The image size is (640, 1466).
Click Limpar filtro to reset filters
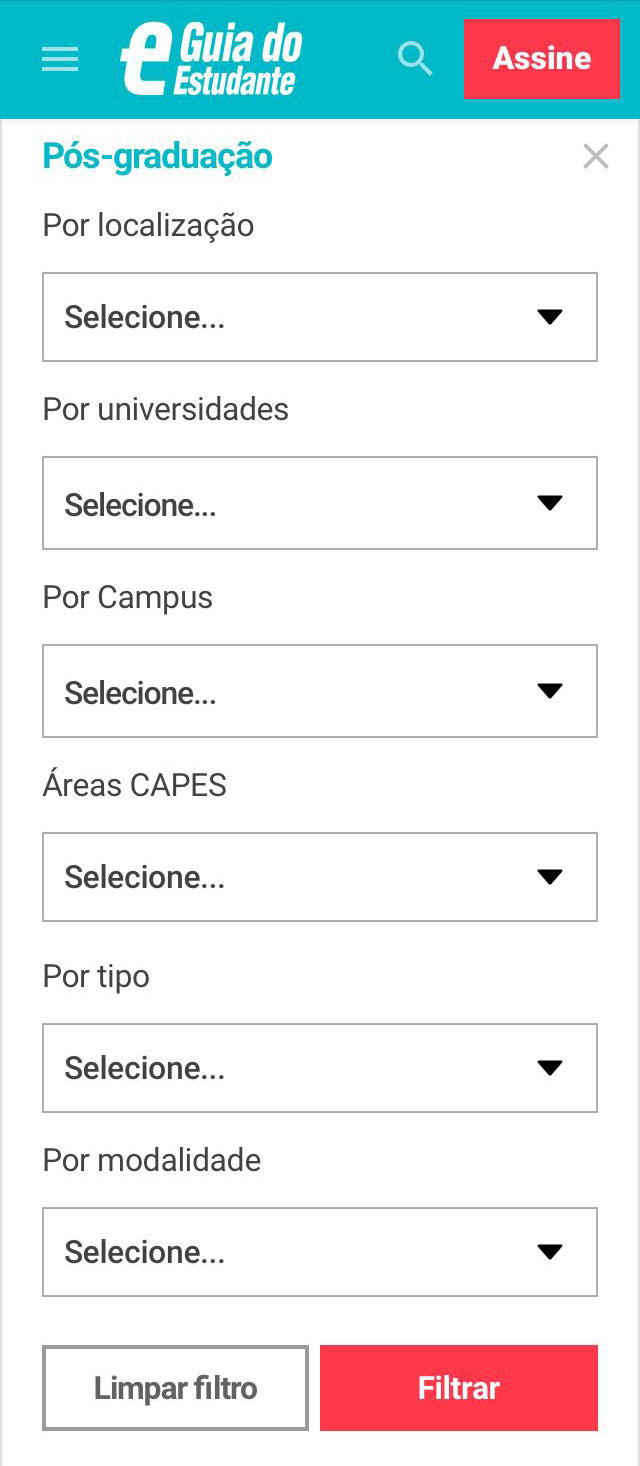click(x=175, y=1387)
